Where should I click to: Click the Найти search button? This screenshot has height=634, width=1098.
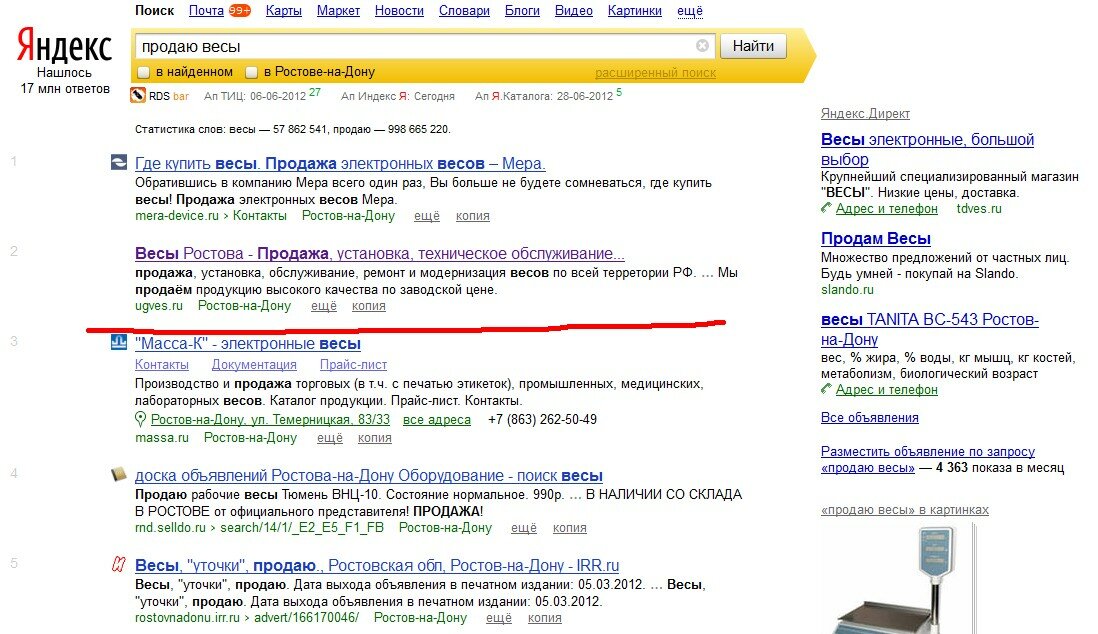click(x=753, y=46)
